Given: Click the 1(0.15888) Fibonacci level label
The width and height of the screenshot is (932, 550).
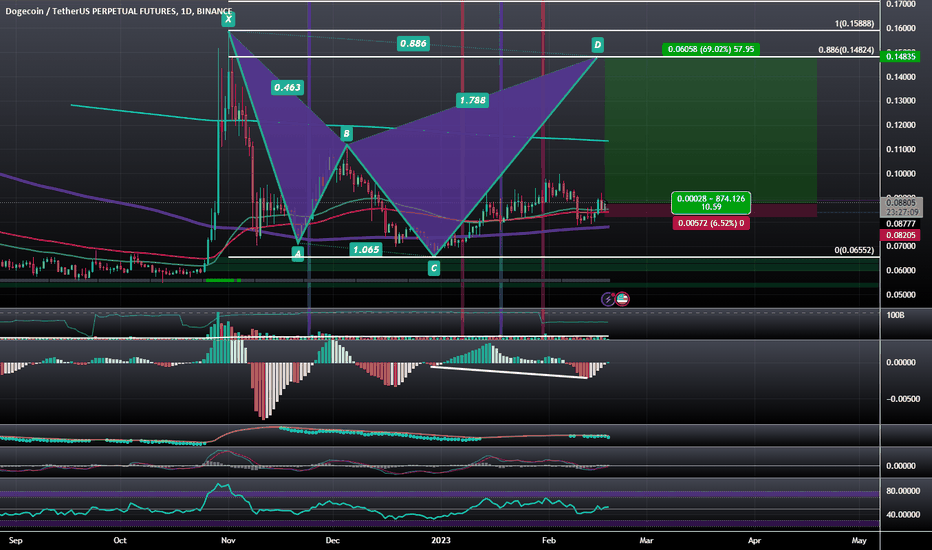Looking at the screenshot, I should [x=854, y=24].
